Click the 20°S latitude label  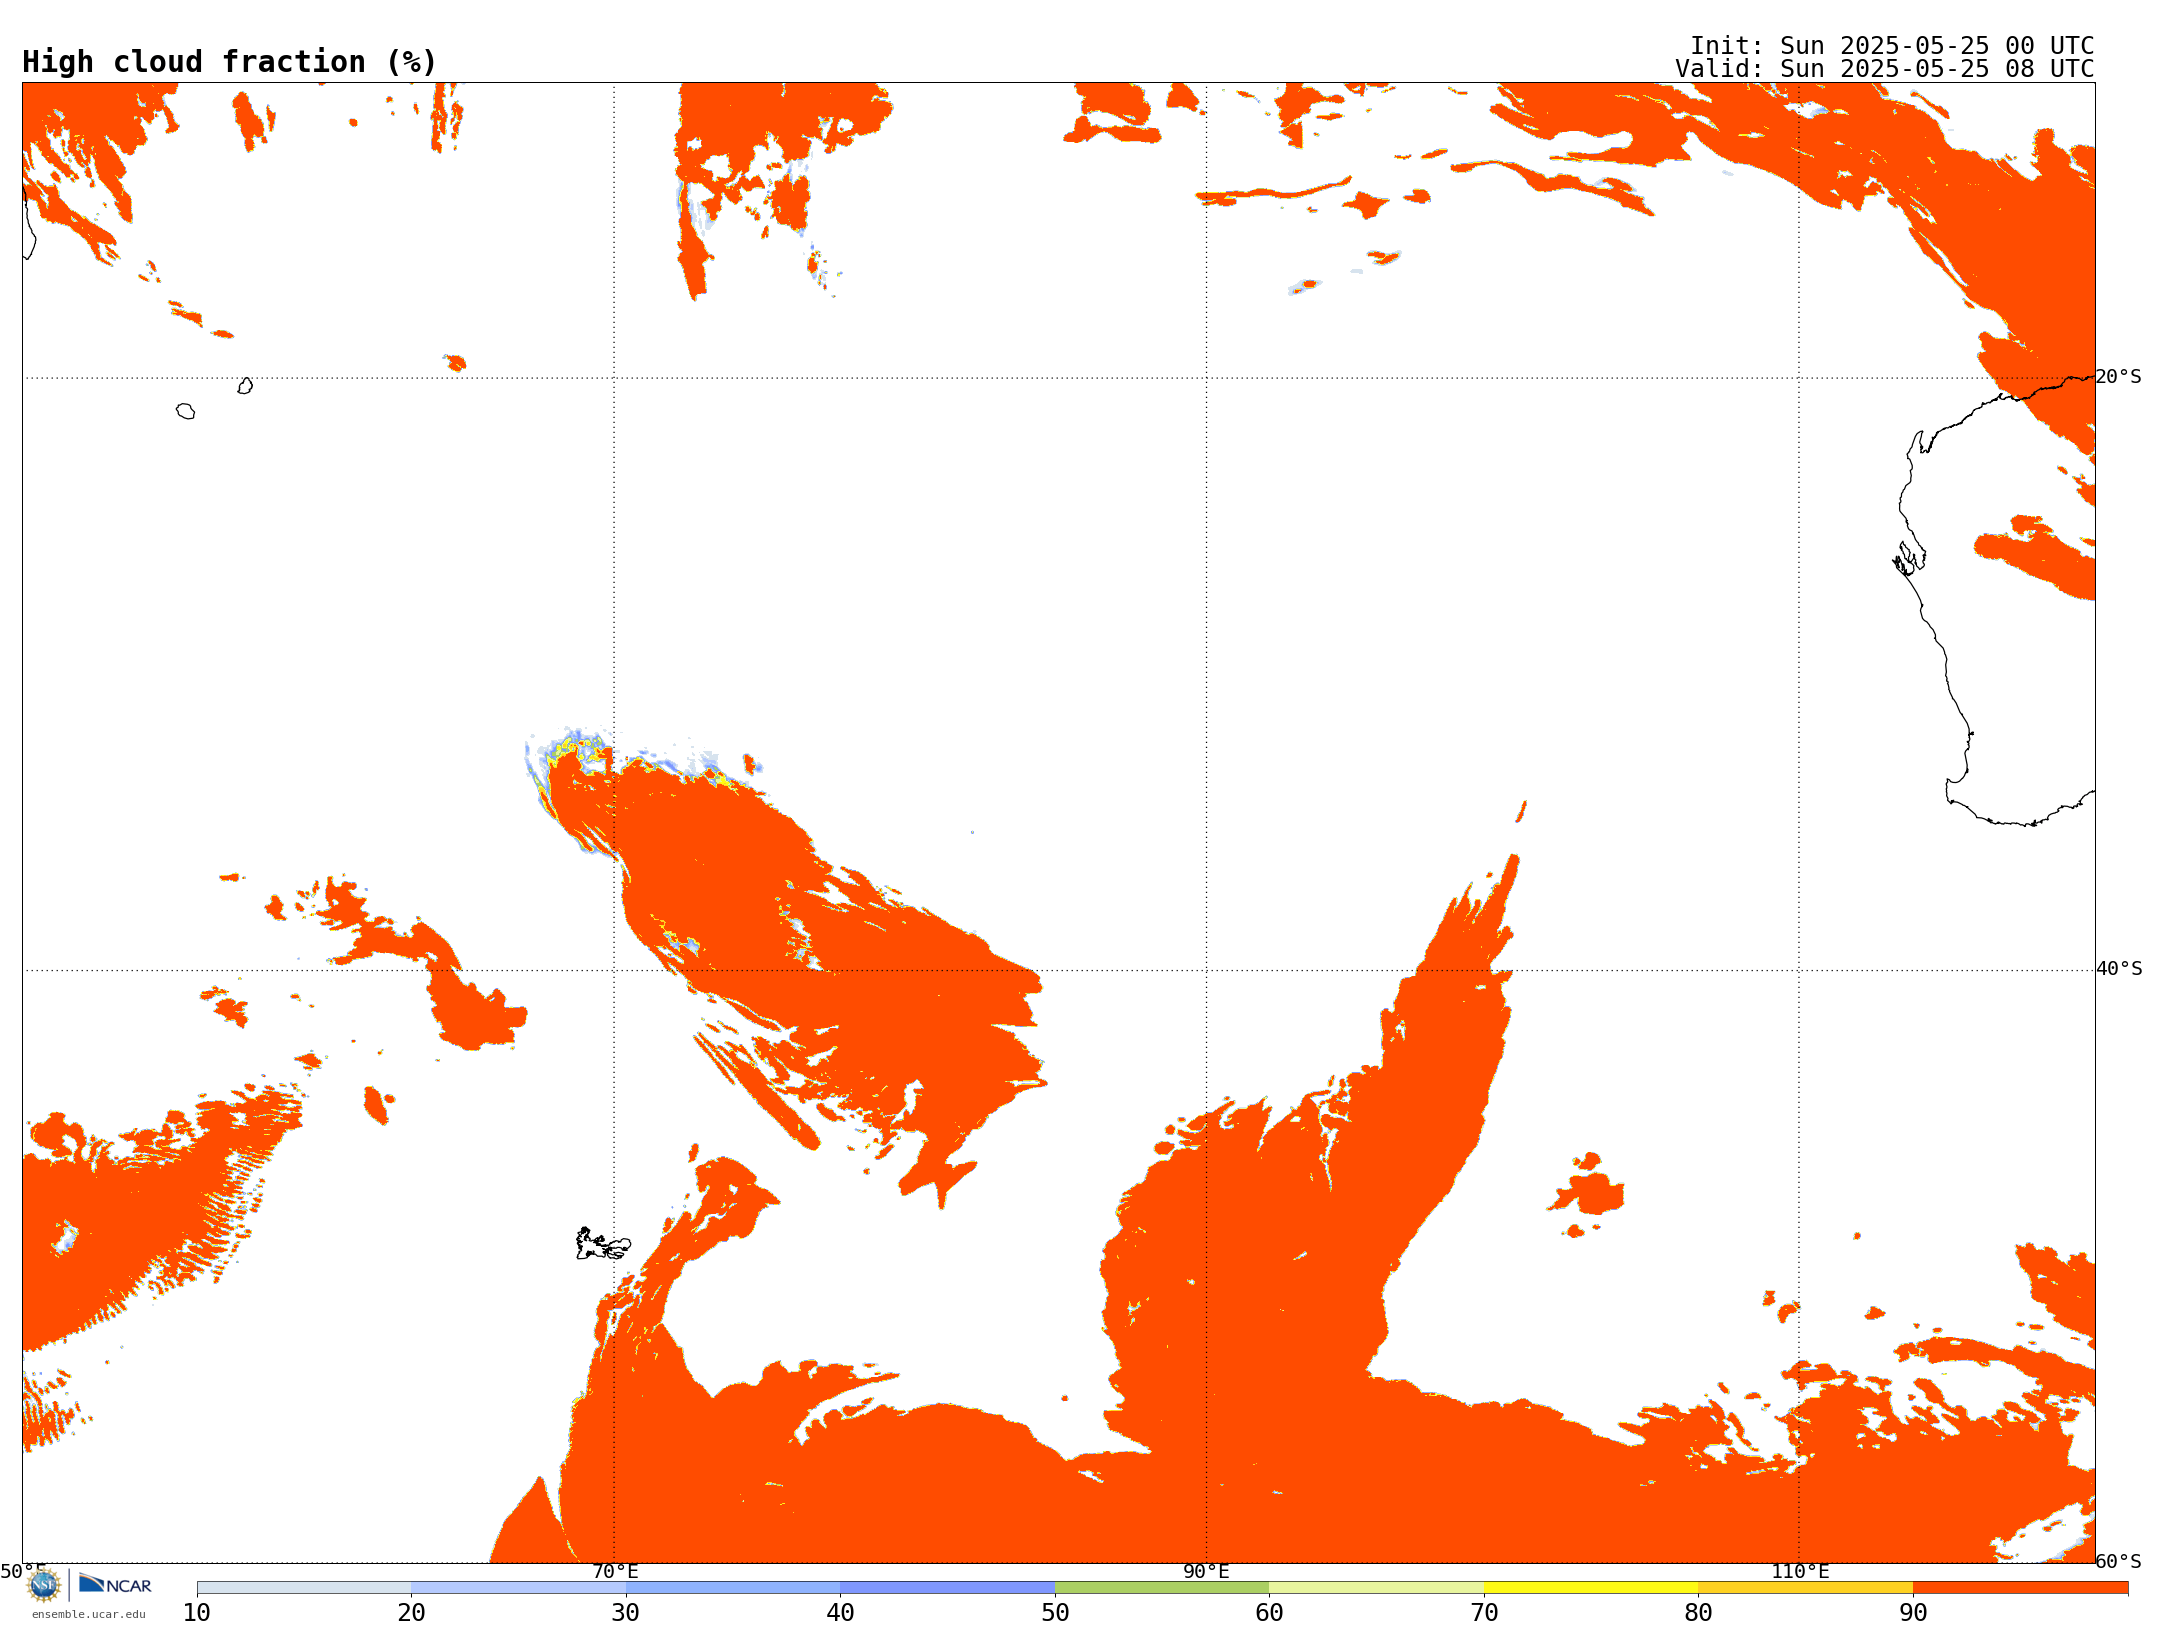(2118, 377)
